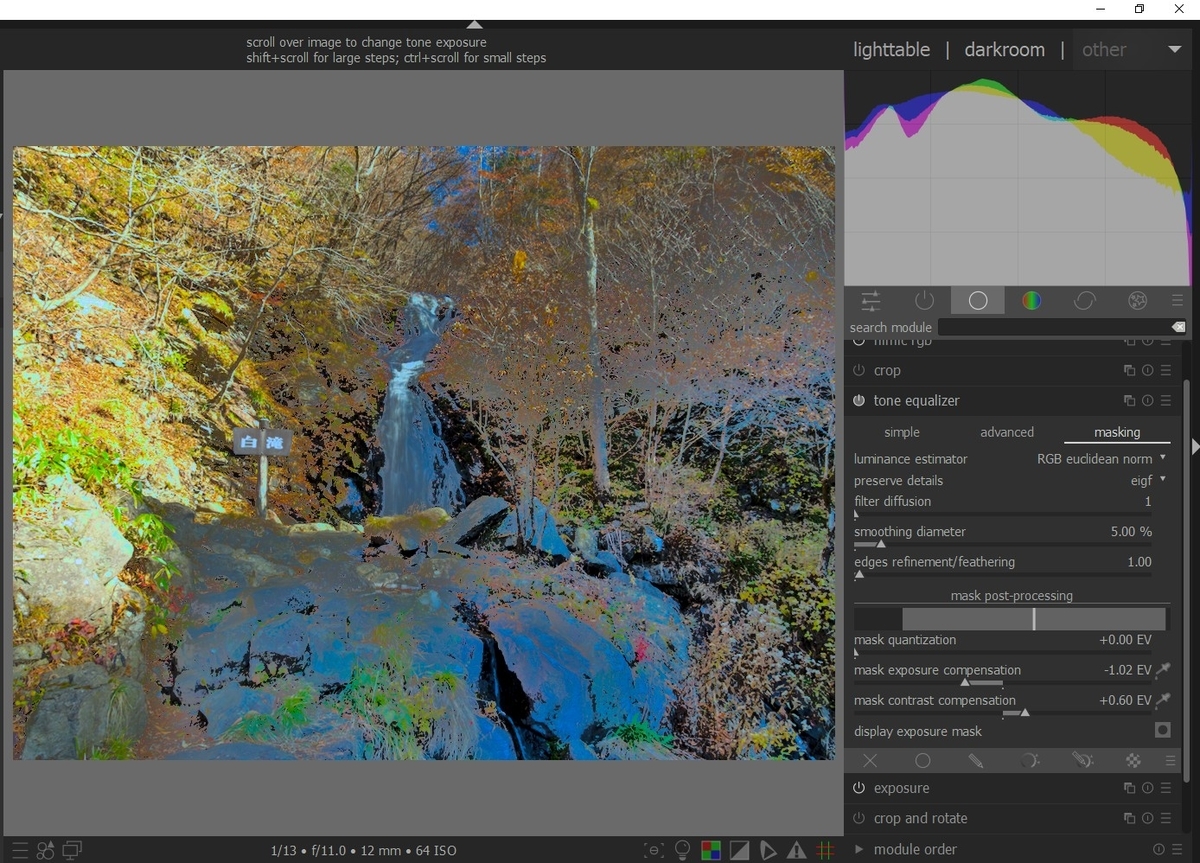This screenshot has height=863, width=1200.
Task: Select base modules group (circle icon)
Action: 978,300
